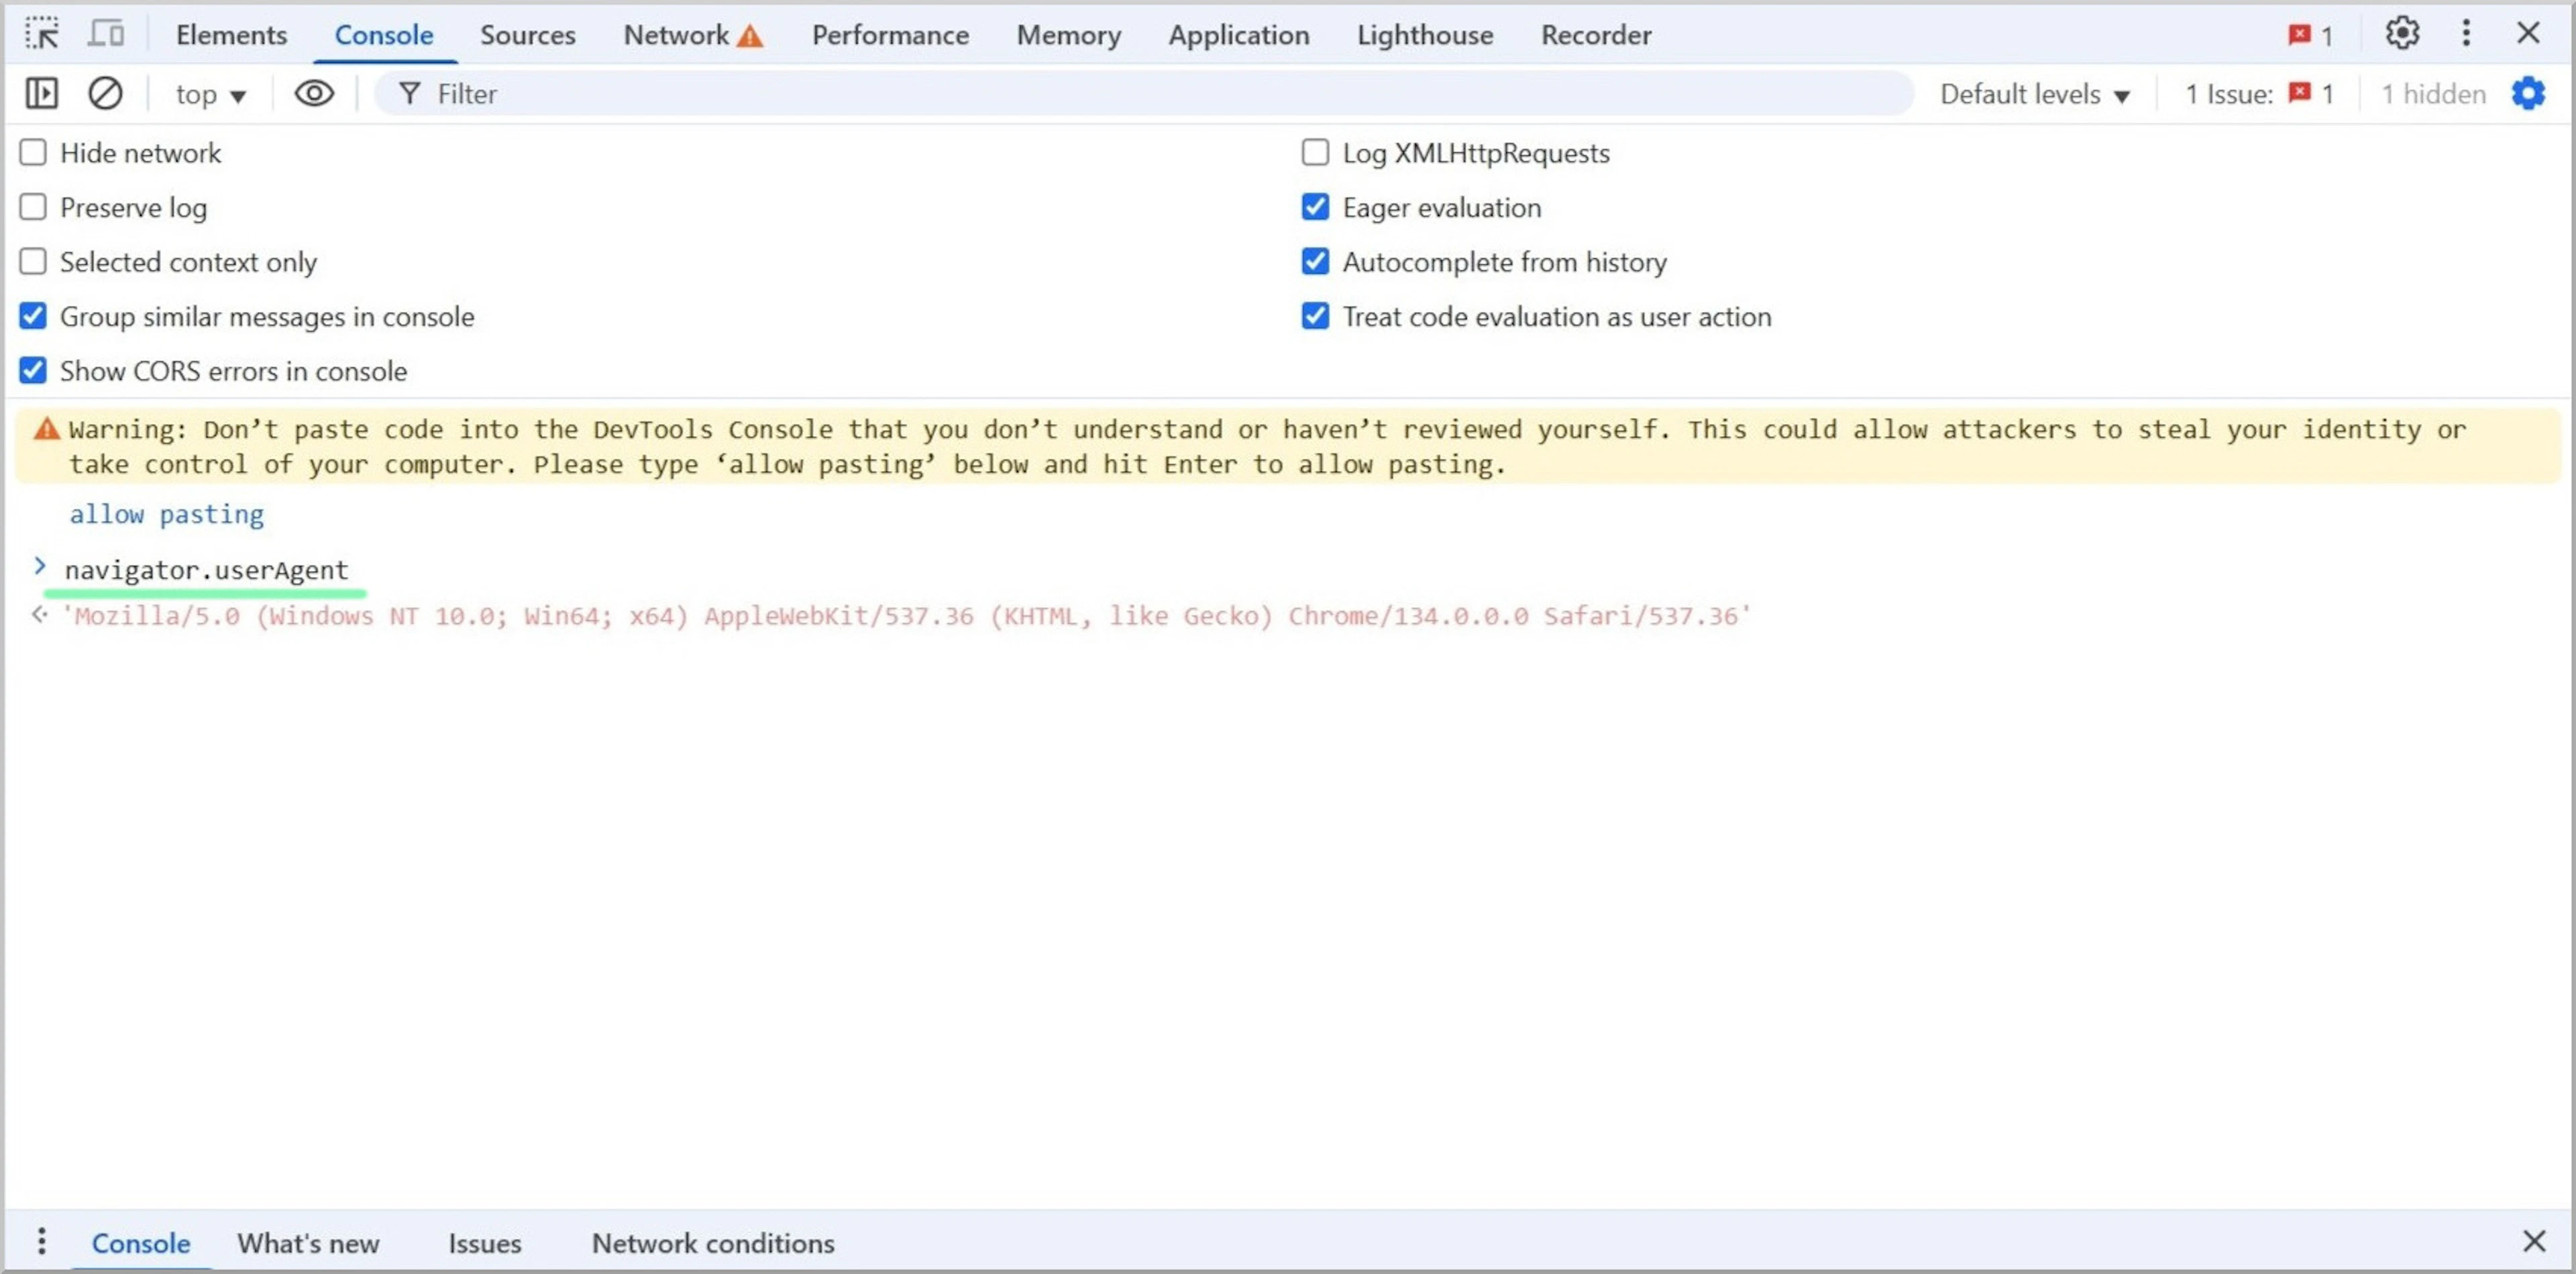Select the Lighthouse tab
2576x1274 pixels.
[1425, 35]
